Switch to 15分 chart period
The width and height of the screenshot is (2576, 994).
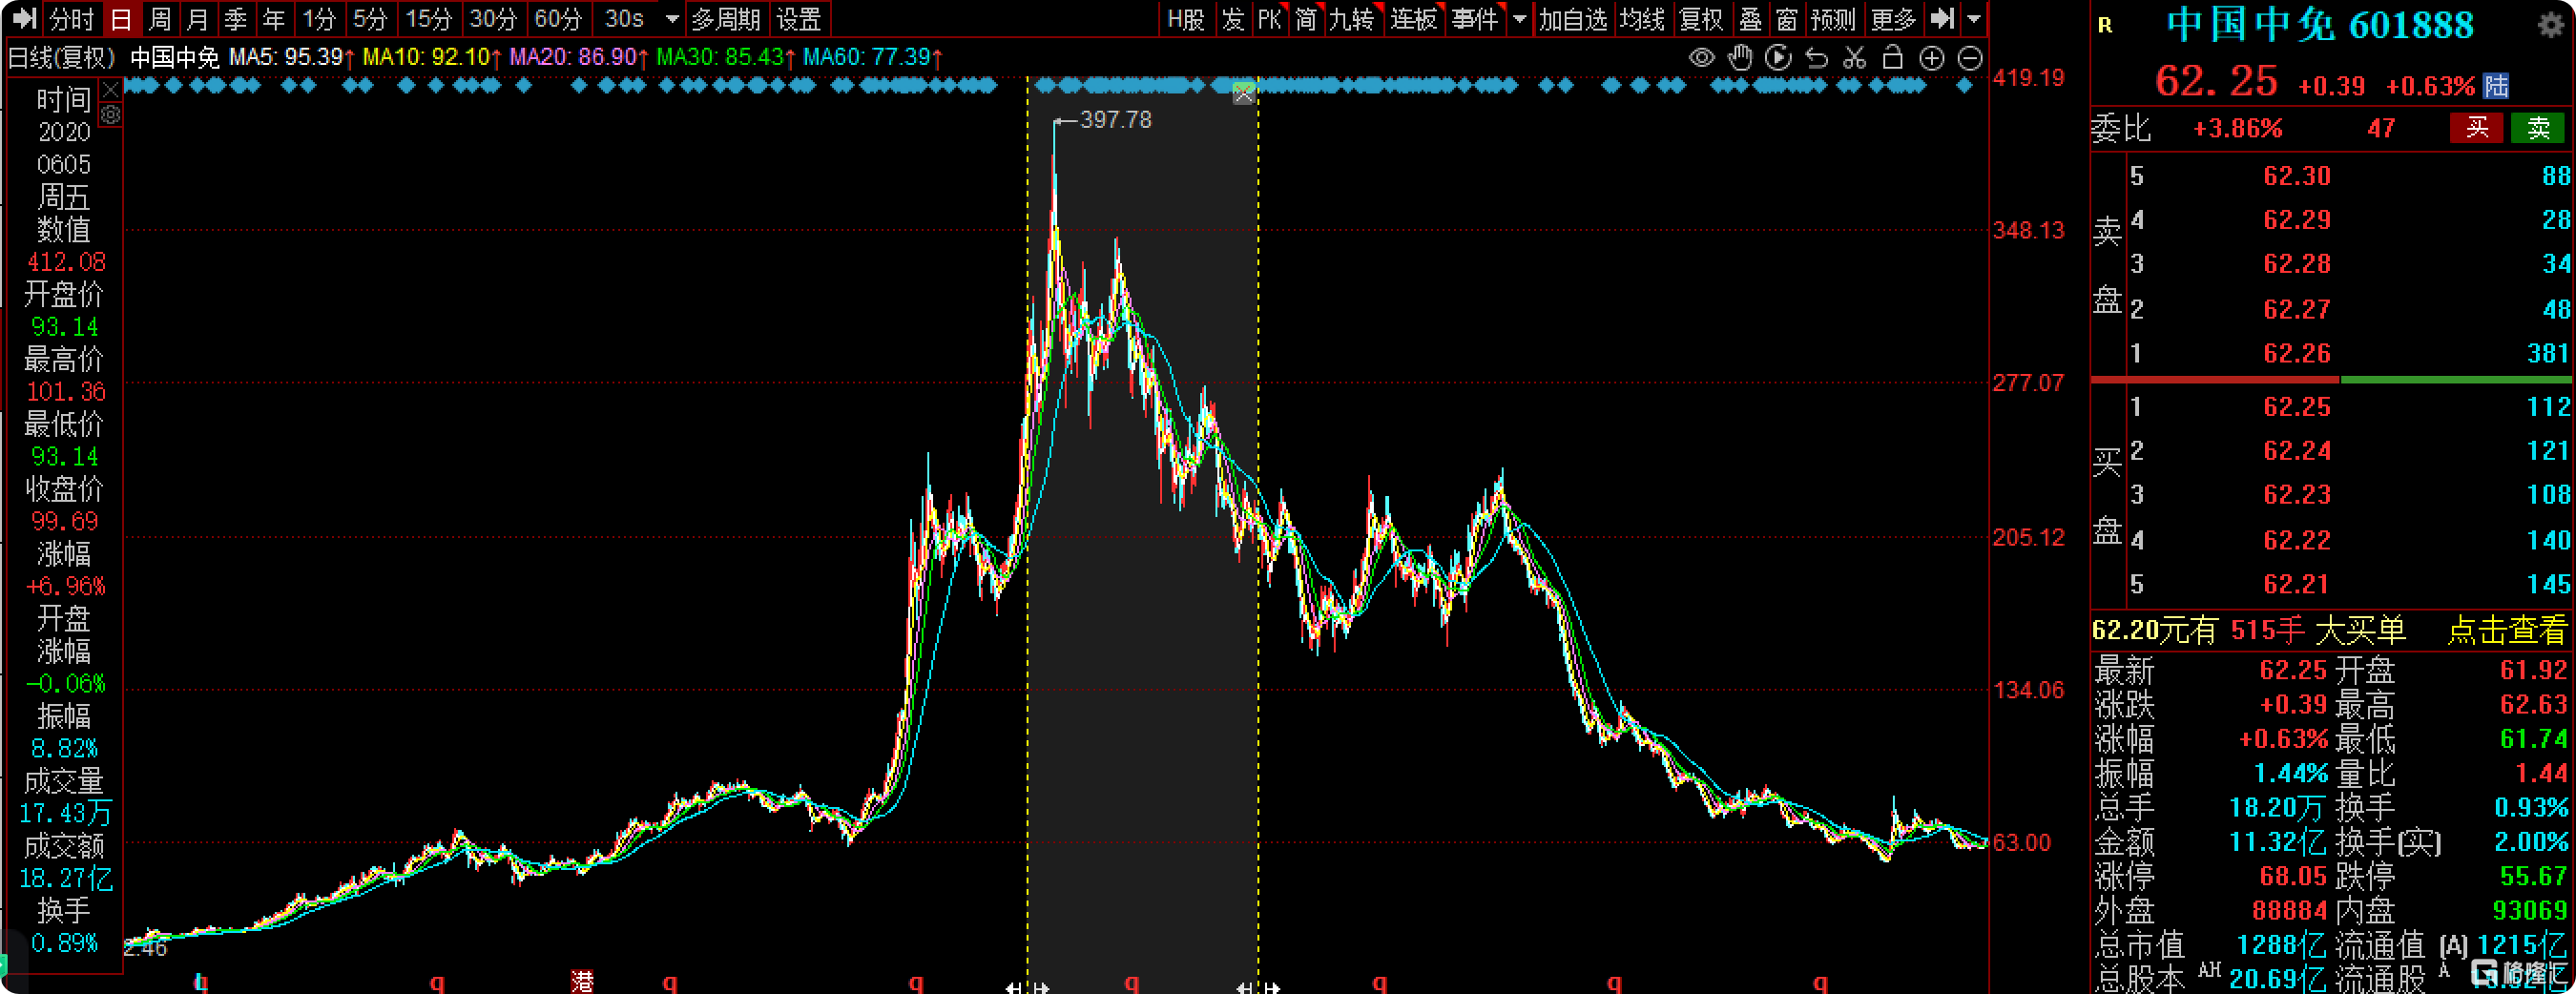pos(429,18)
